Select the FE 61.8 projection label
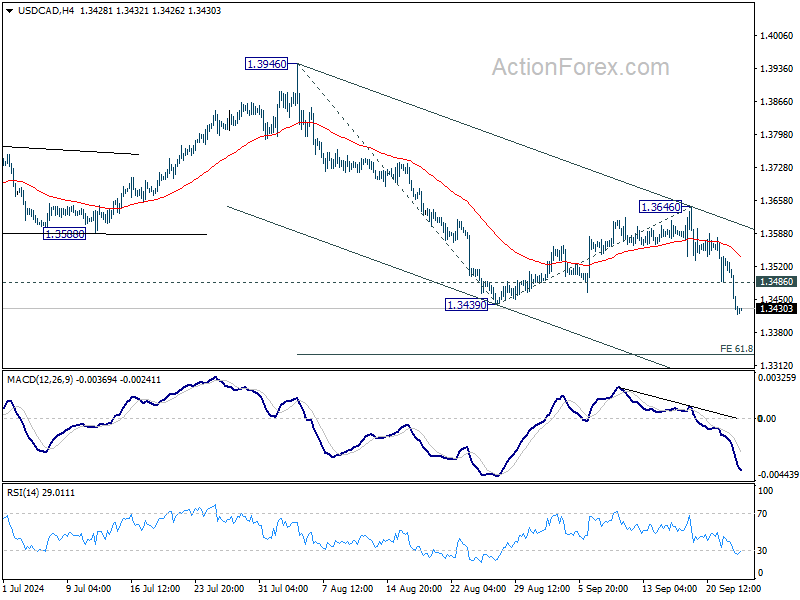 [736, 348]
